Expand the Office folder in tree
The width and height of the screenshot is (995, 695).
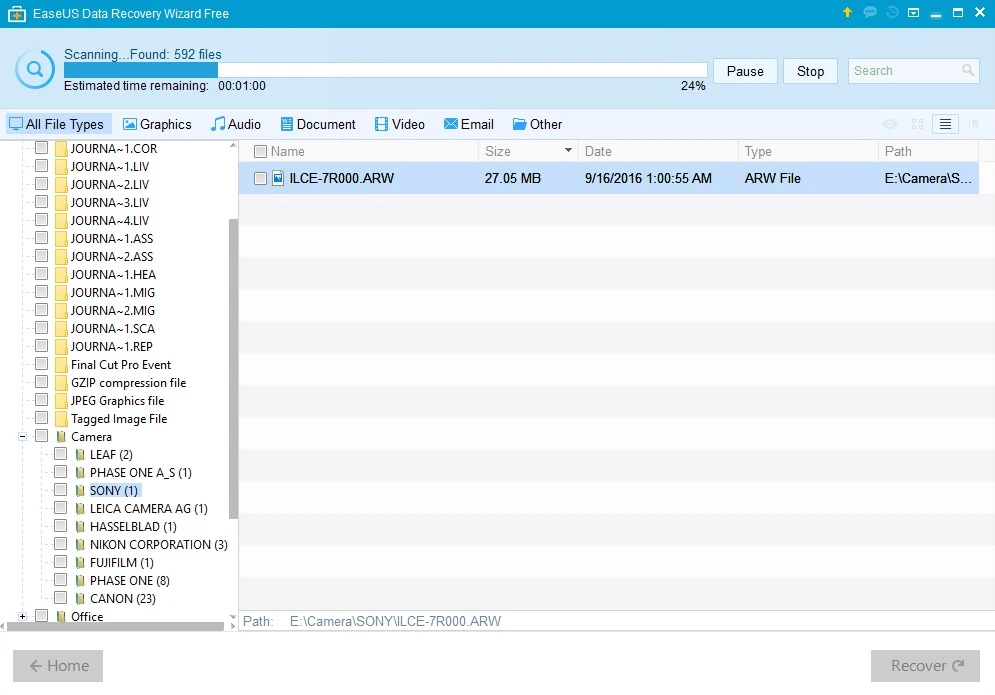click(22, 617)
